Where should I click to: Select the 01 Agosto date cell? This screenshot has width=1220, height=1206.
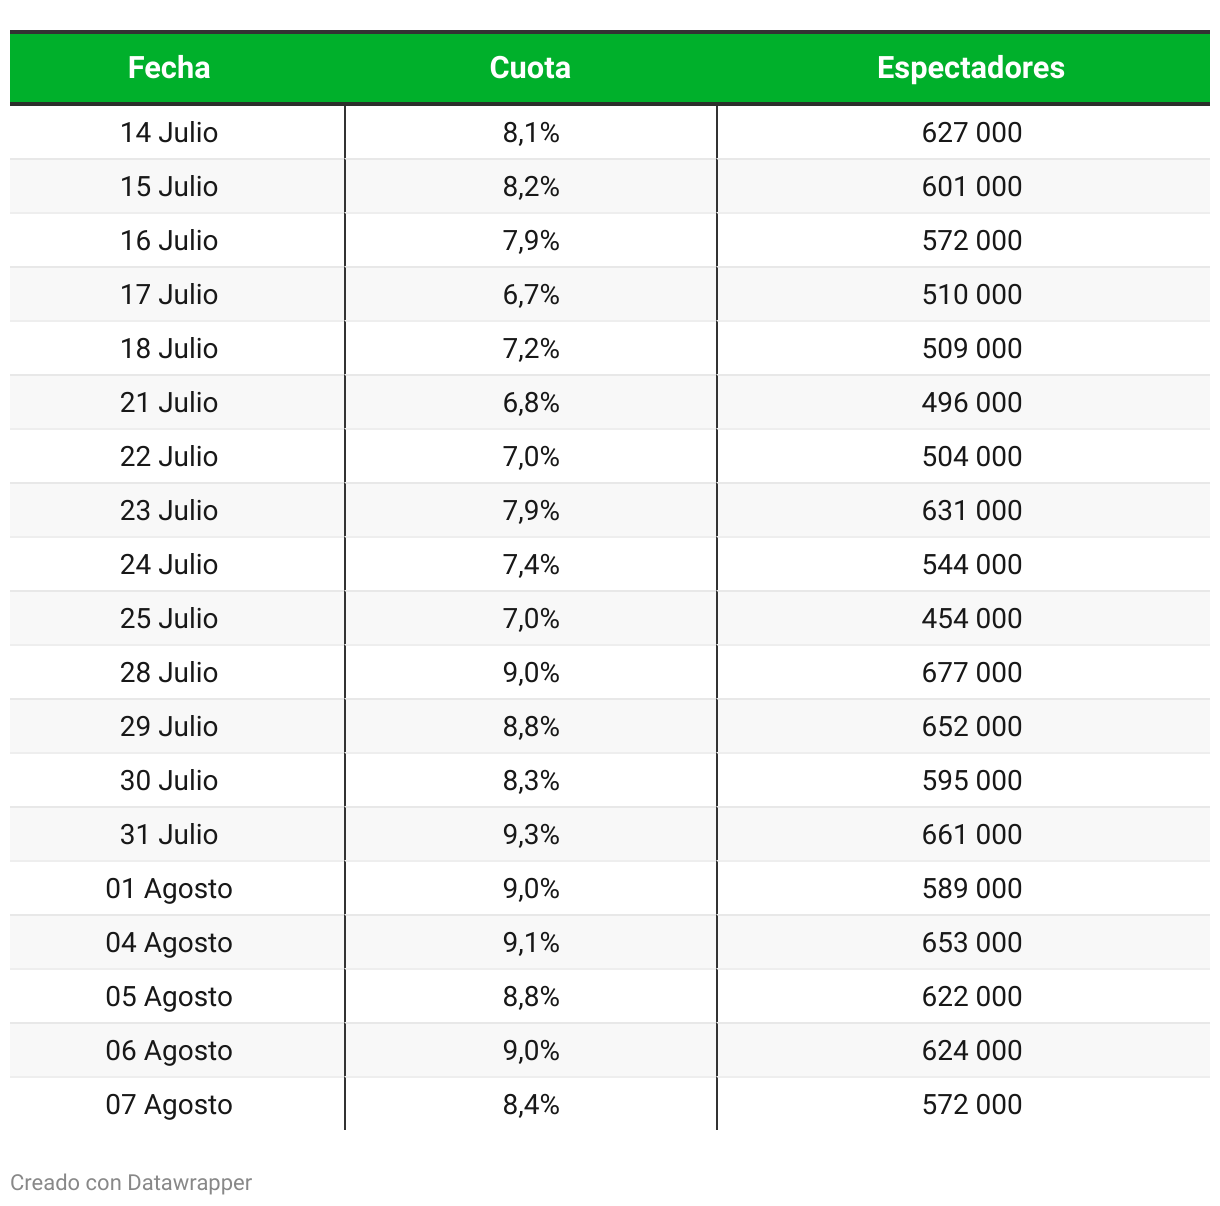pos(169,889)
